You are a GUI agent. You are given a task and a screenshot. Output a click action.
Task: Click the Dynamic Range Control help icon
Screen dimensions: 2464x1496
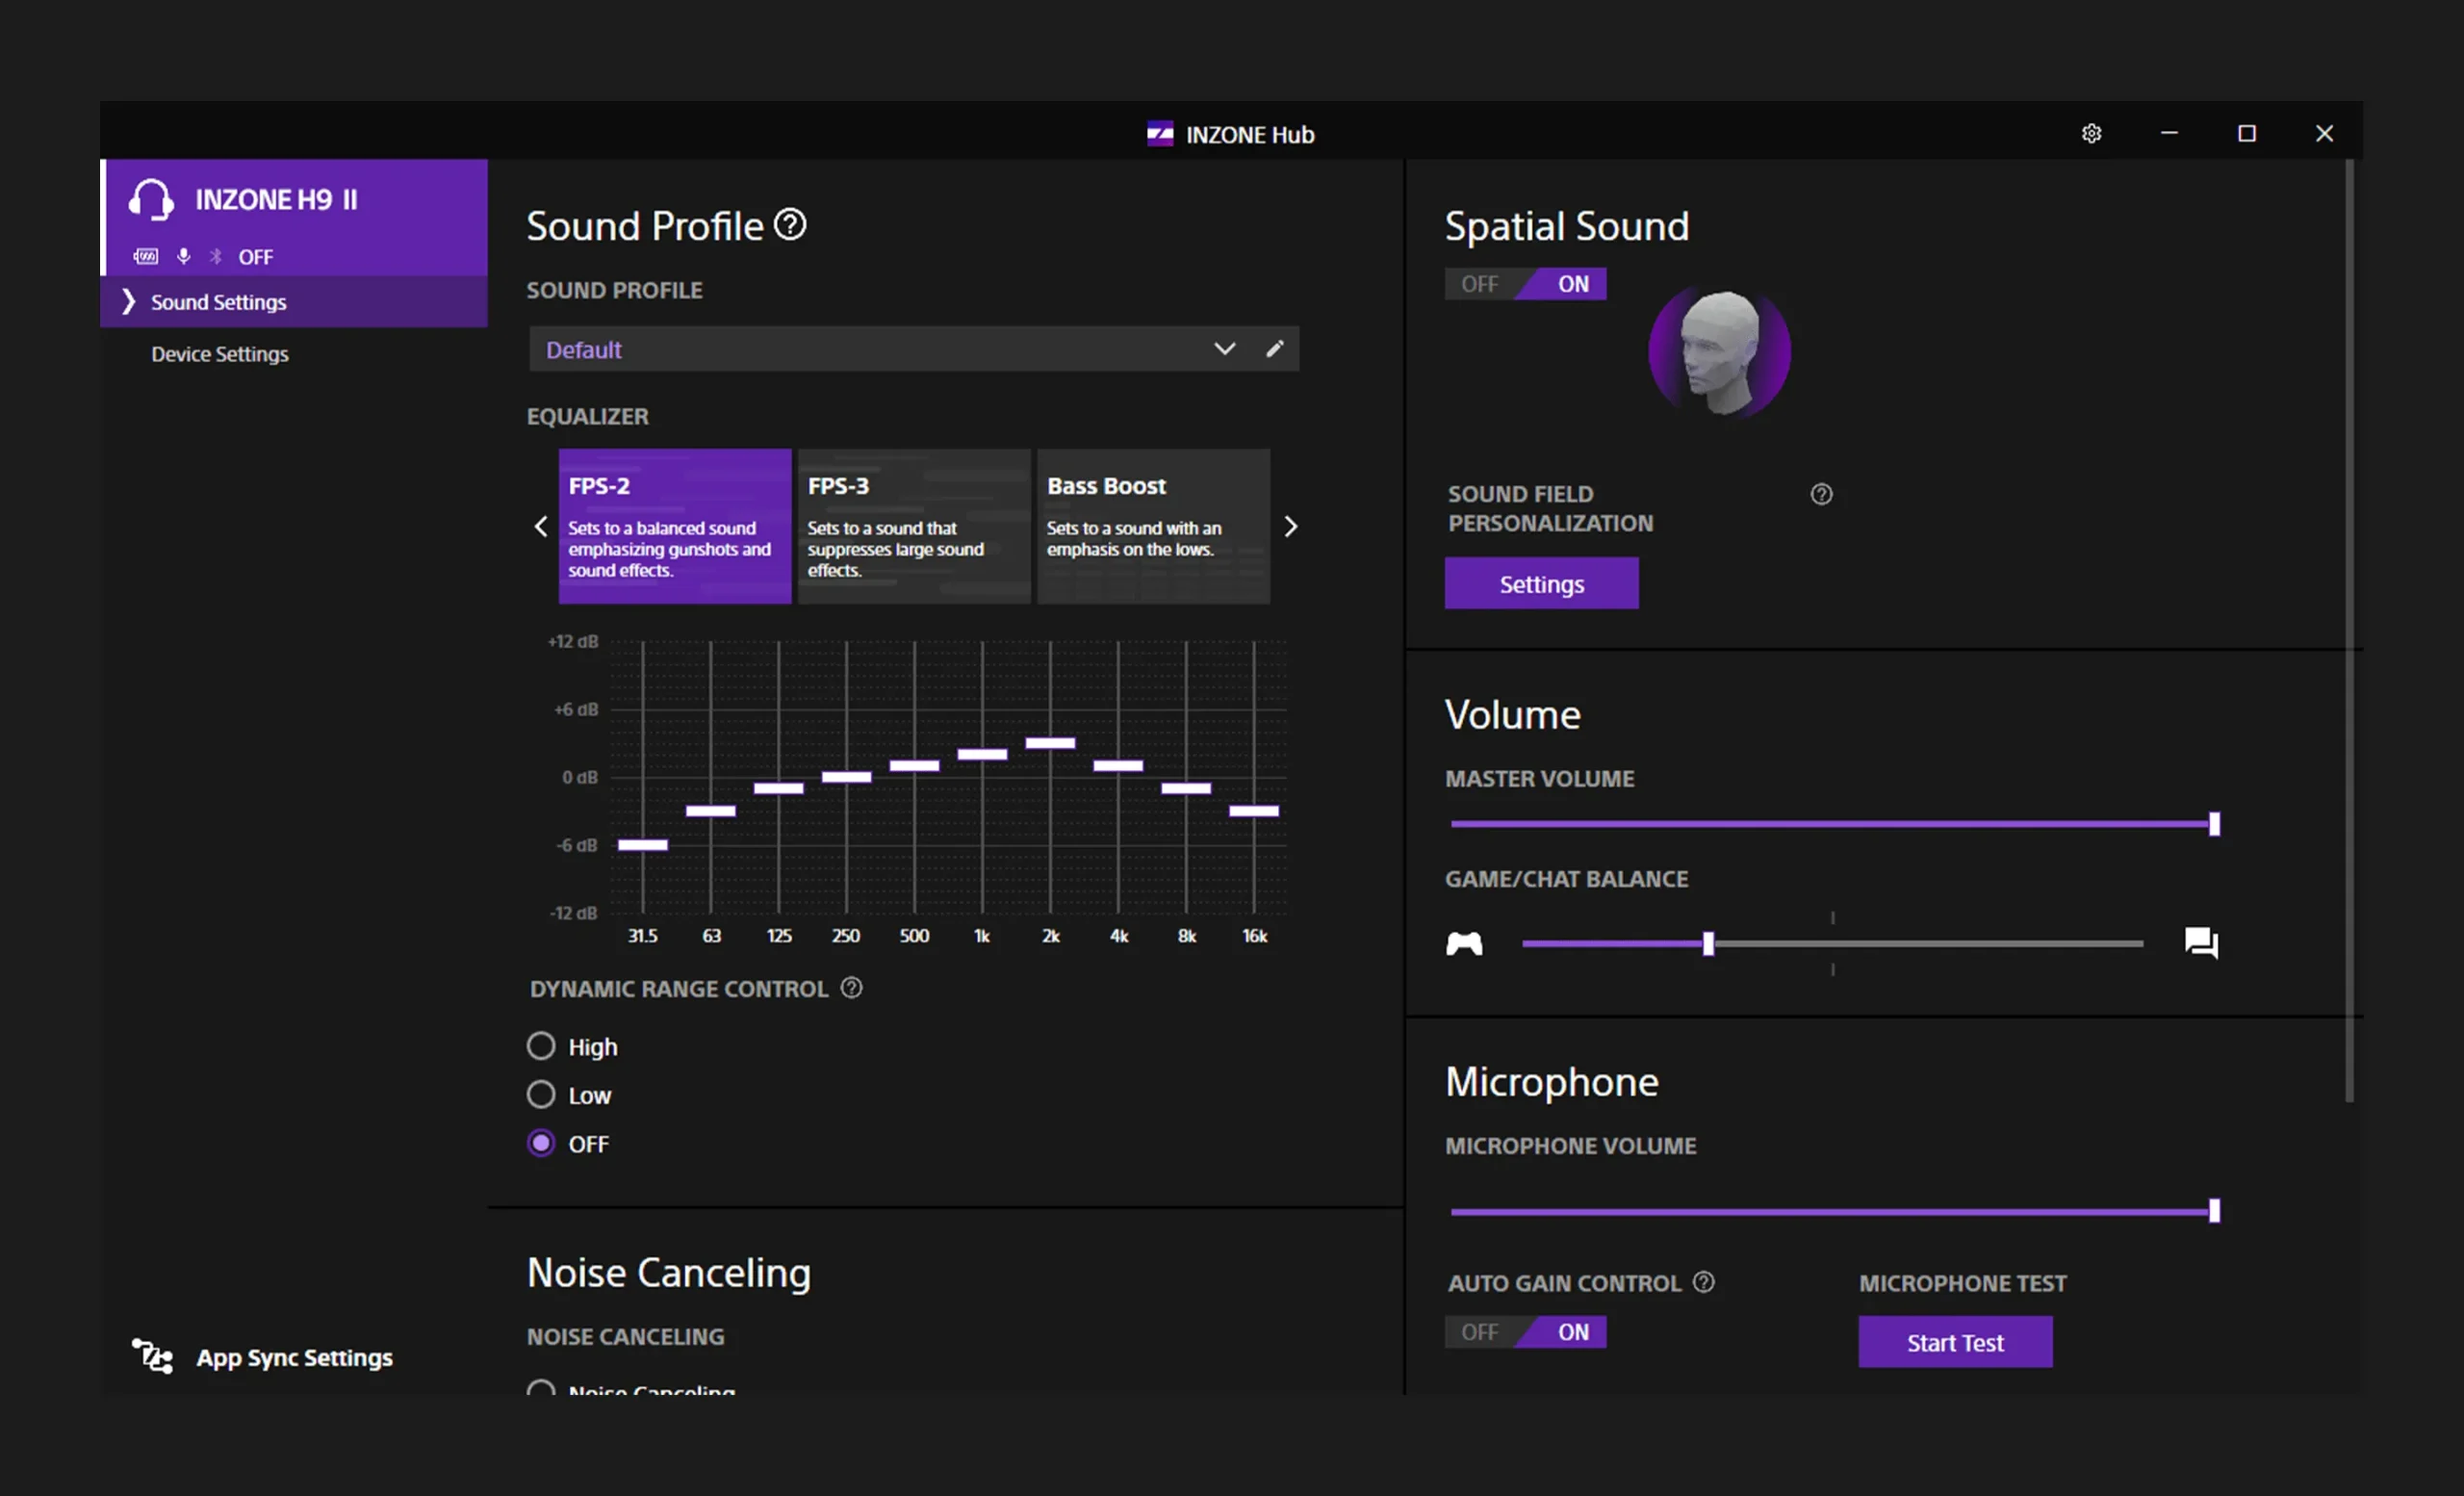pyautogui.click(x=851, y=988)
